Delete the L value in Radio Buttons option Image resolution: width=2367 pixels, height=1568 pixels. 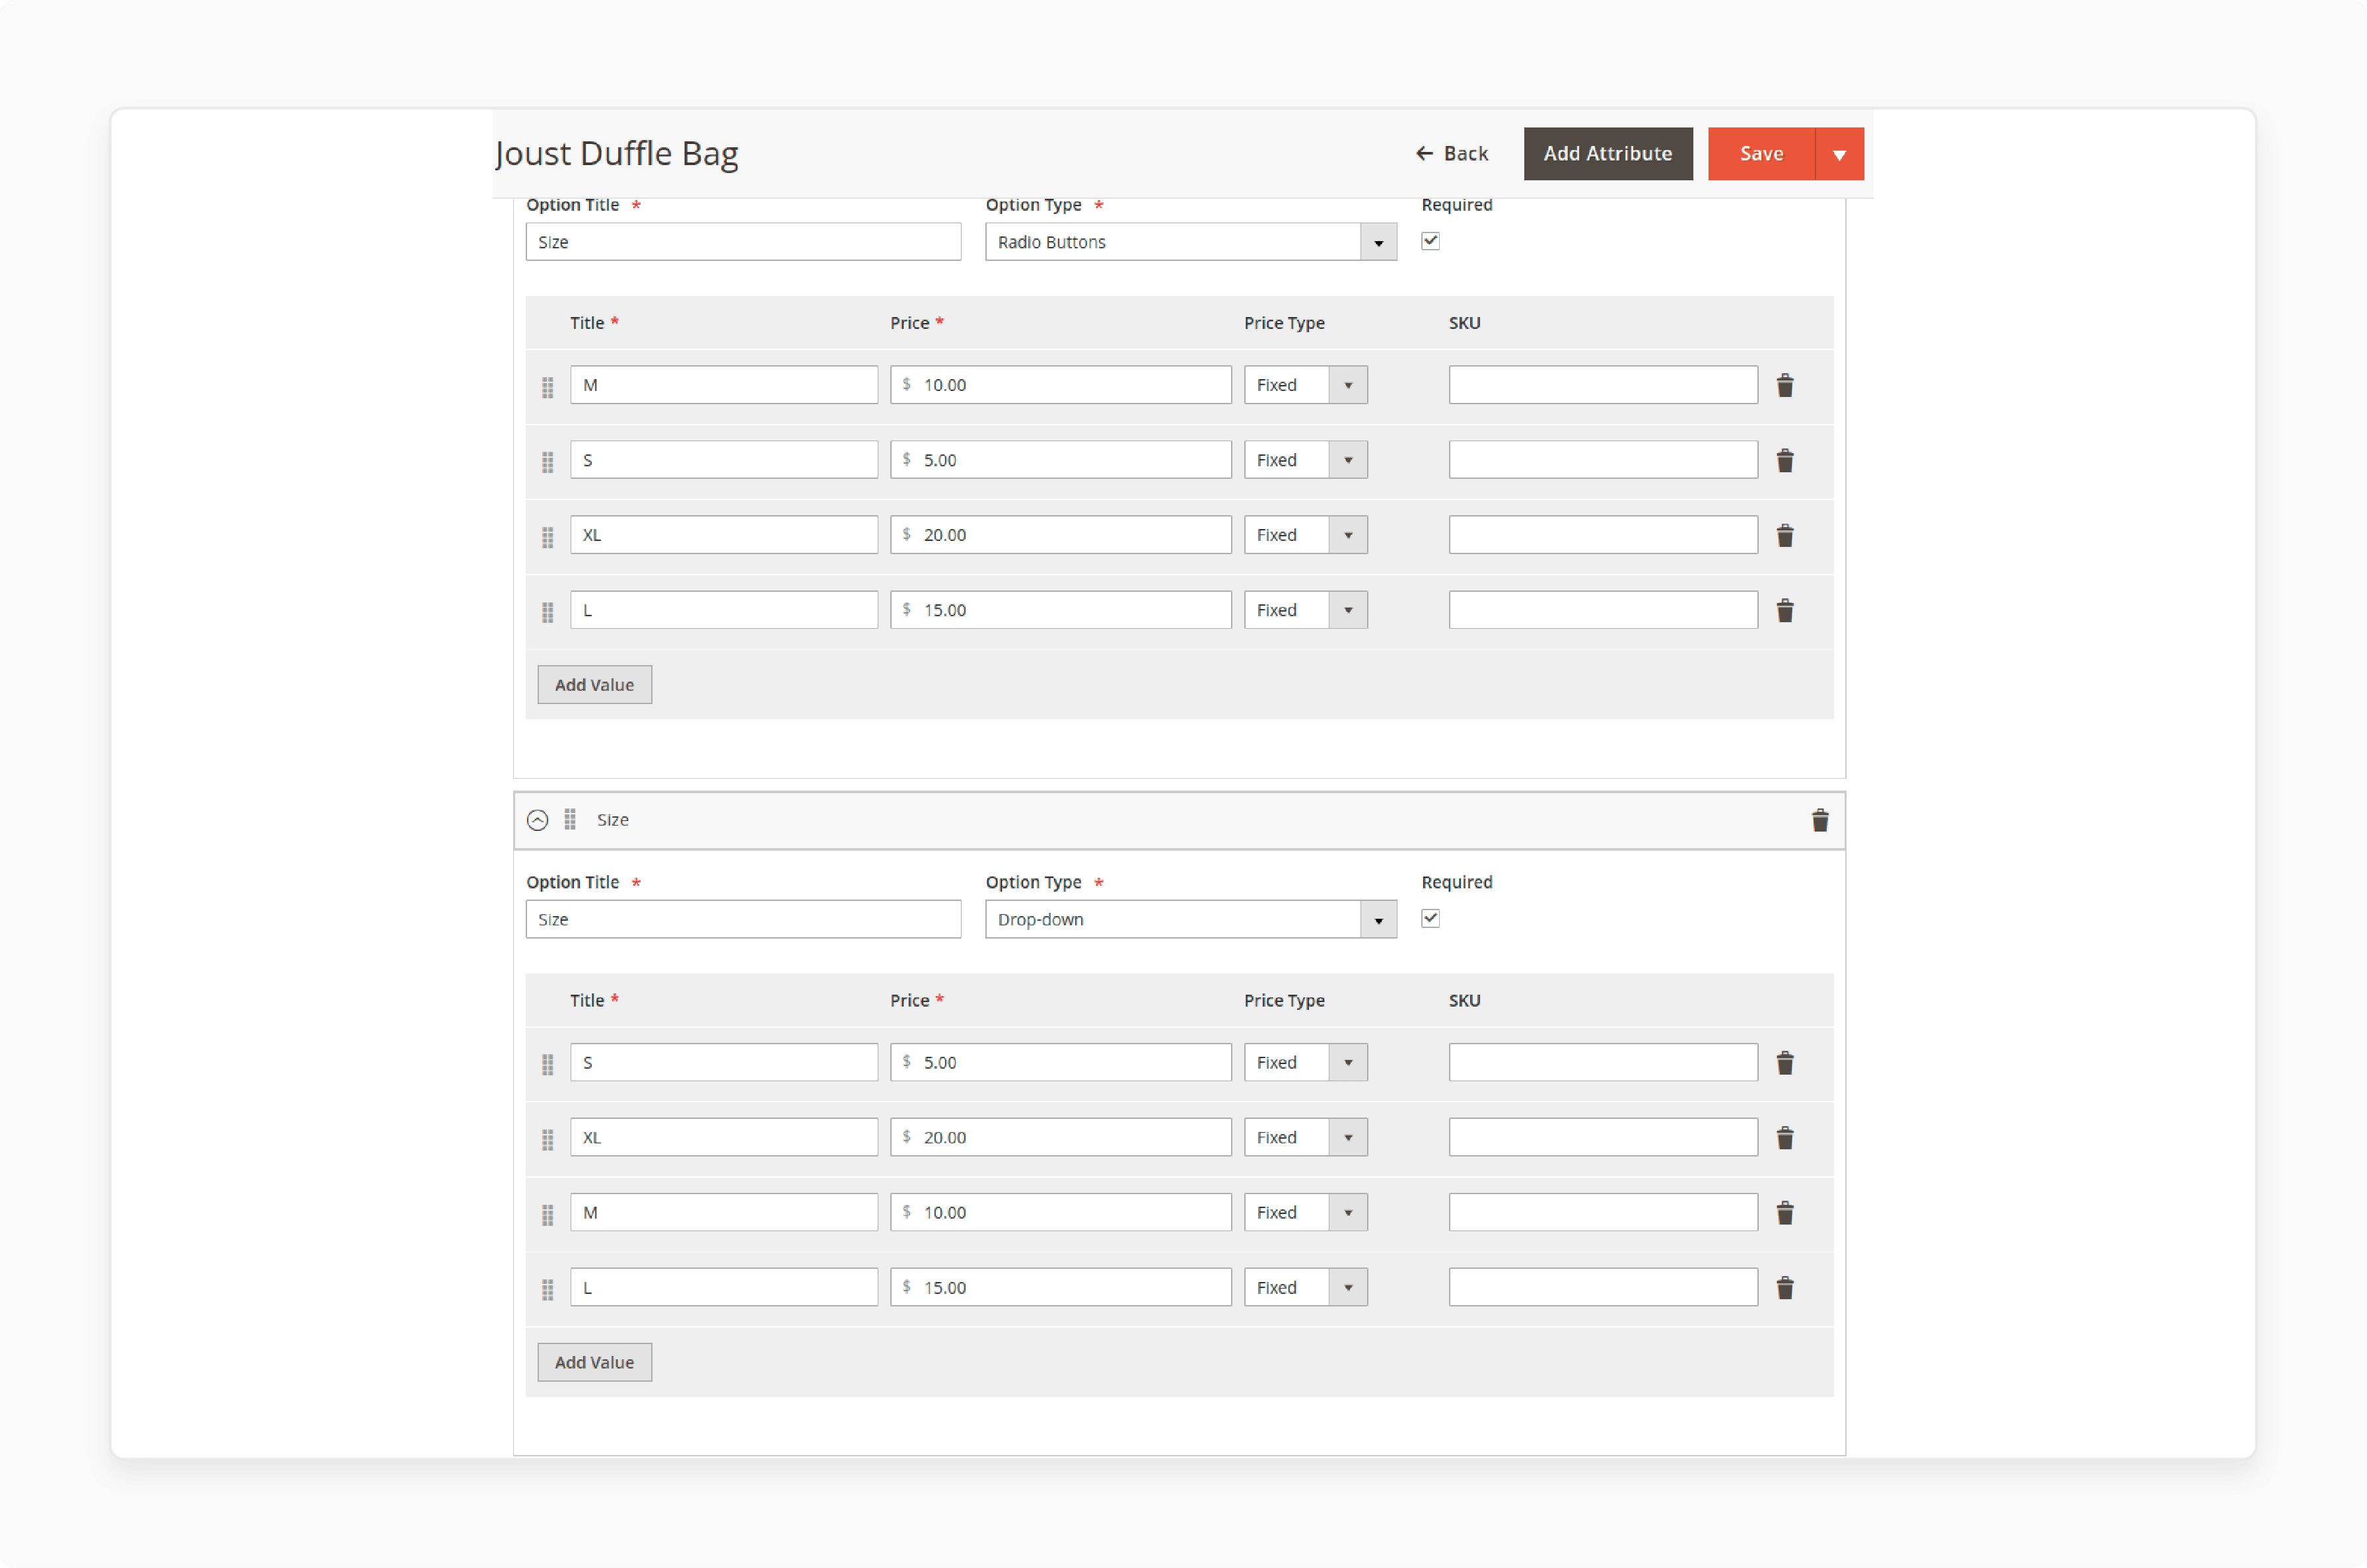click(x=1784, y=610)
